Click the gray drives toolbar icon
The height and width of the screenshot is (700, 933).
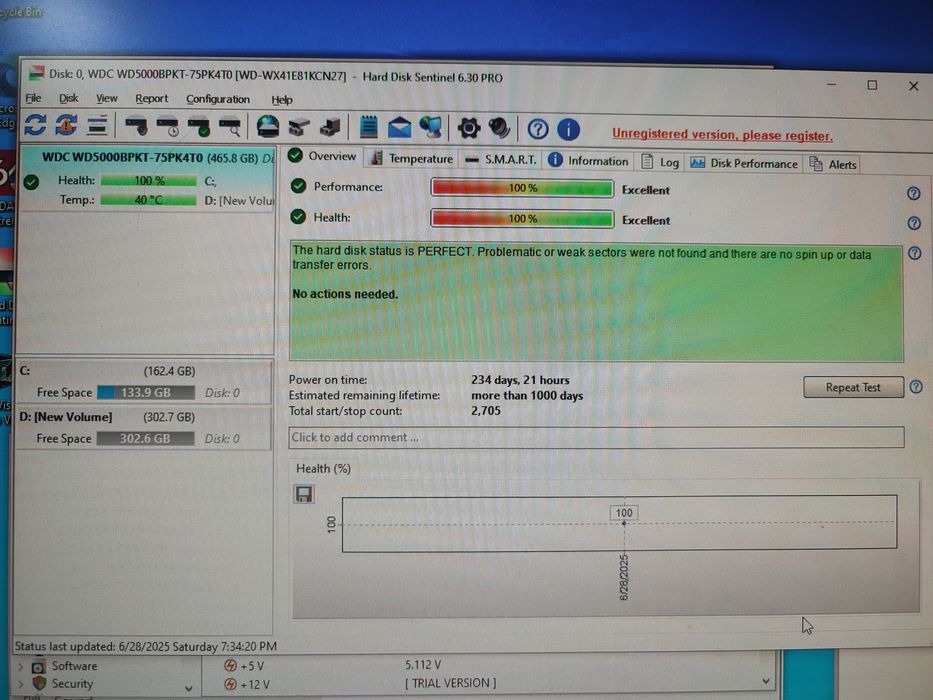(299, 127)
